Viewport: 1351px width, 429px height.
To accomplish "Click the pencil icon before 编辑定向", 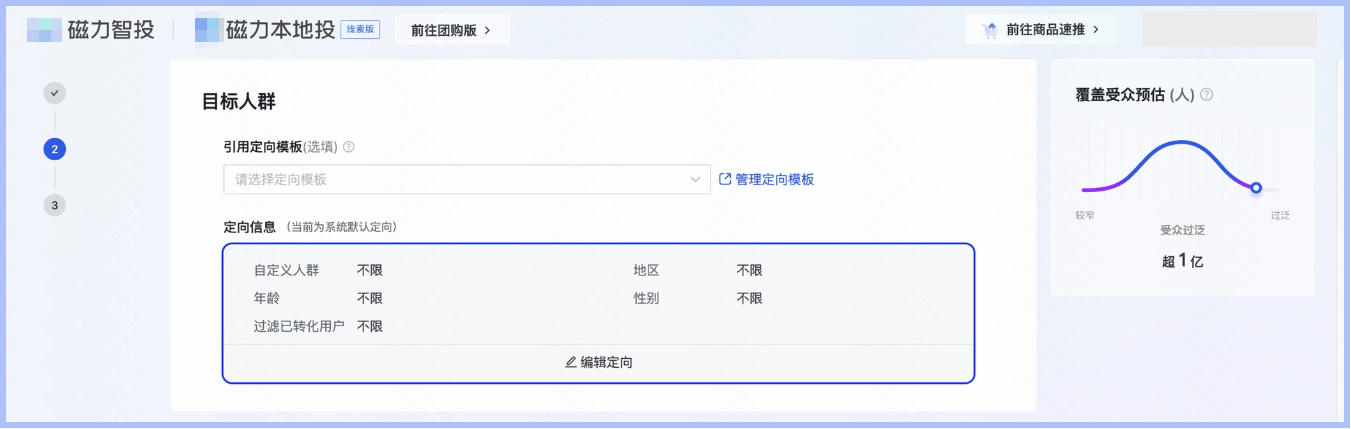I will click(x=571, y=362).
